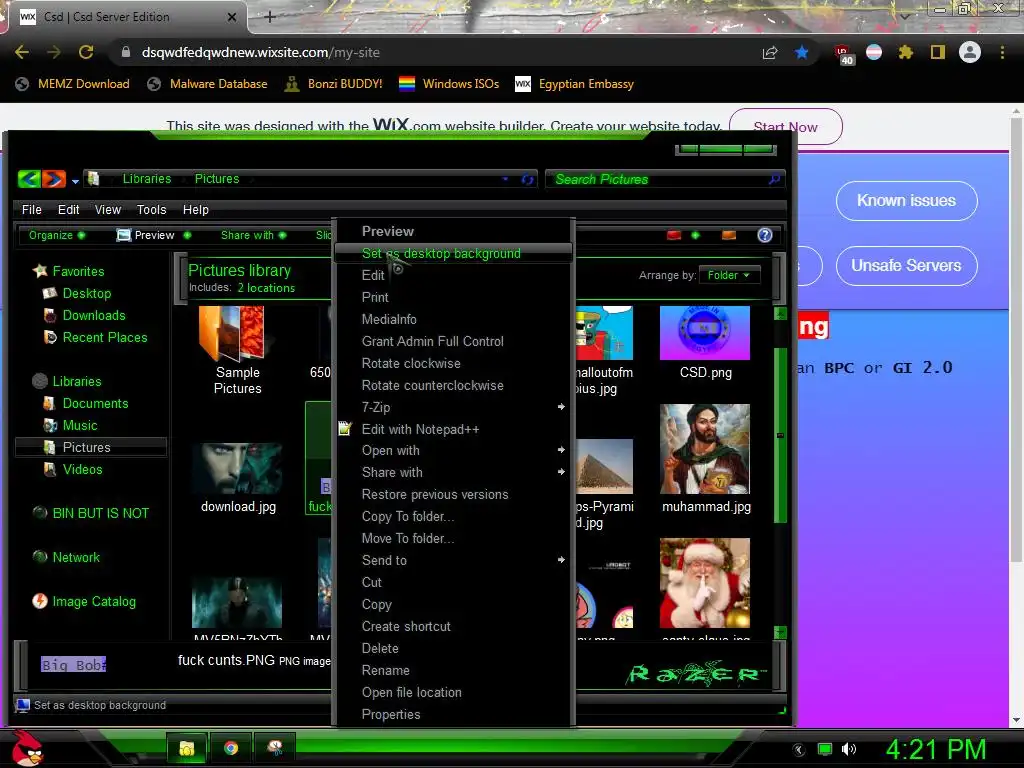
Task: Open a new Chrome tab
Action: click(x=270, y=17)
